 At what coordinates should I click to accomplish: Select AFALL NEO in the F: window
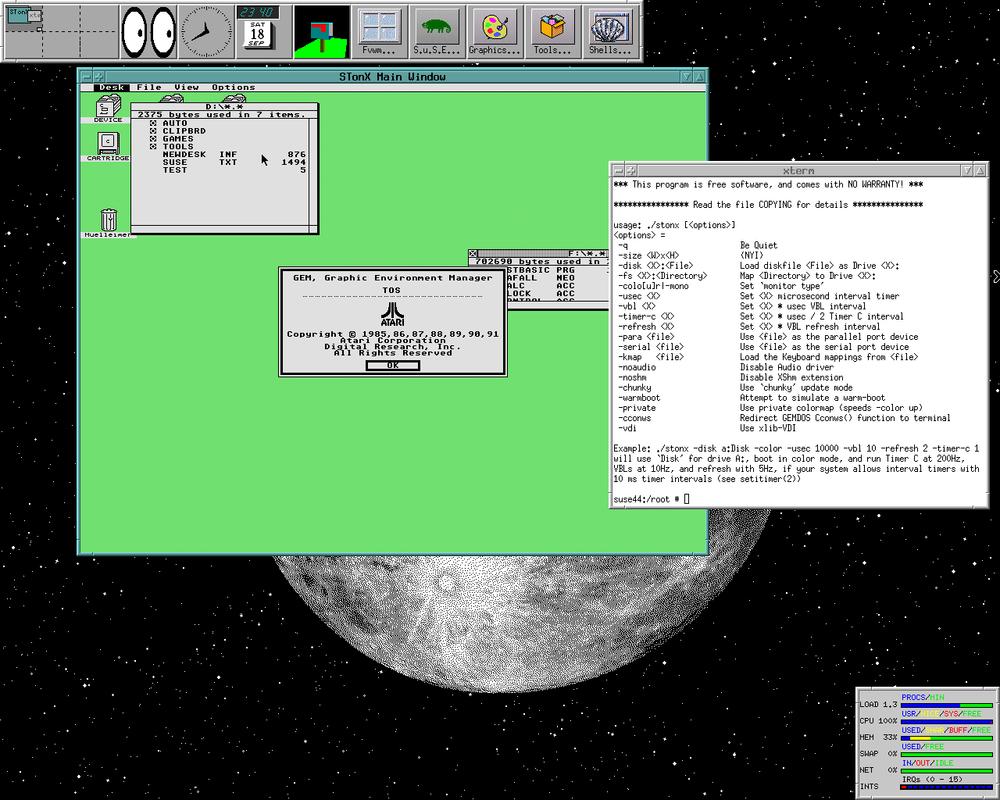point(541,278)
